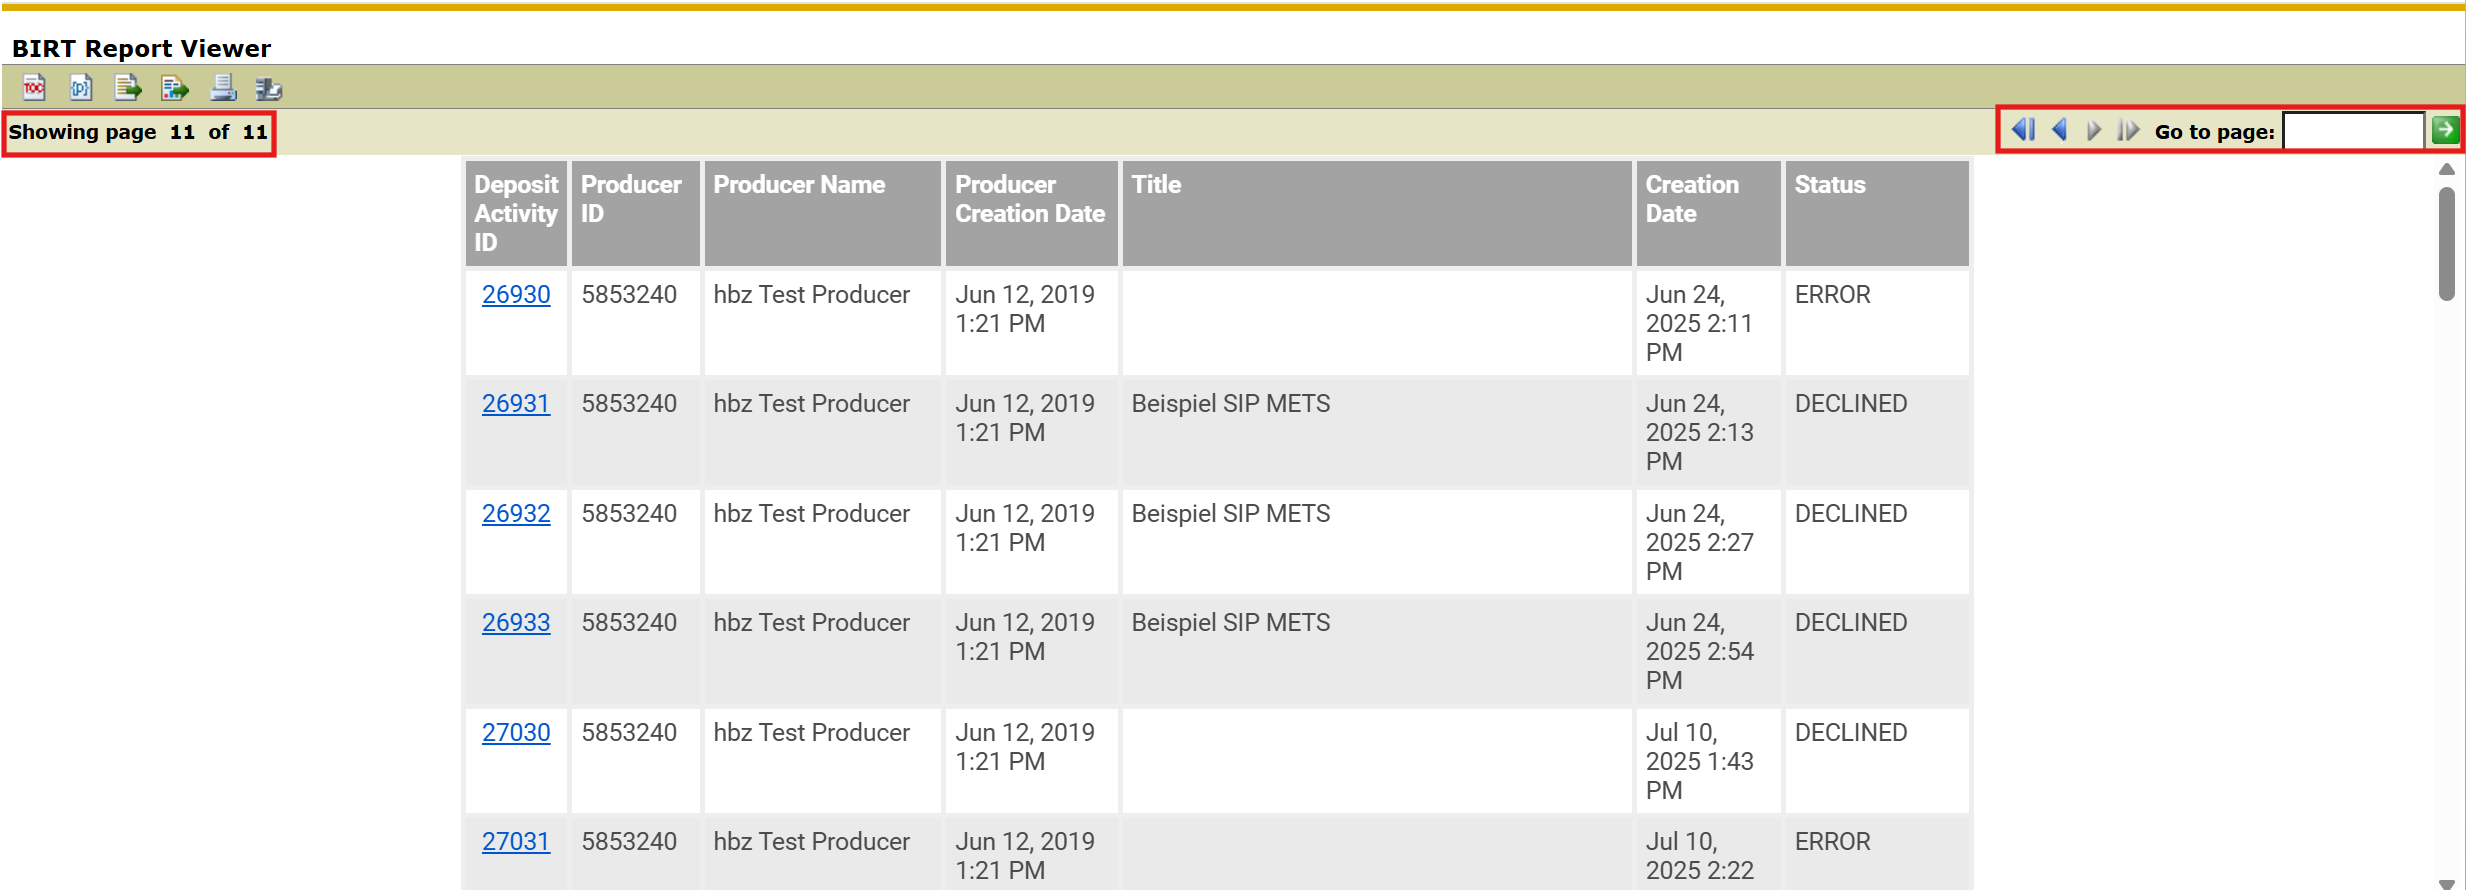Screen dimensions: 2466x890
Task: Click the export report icon
Action: 175,88
